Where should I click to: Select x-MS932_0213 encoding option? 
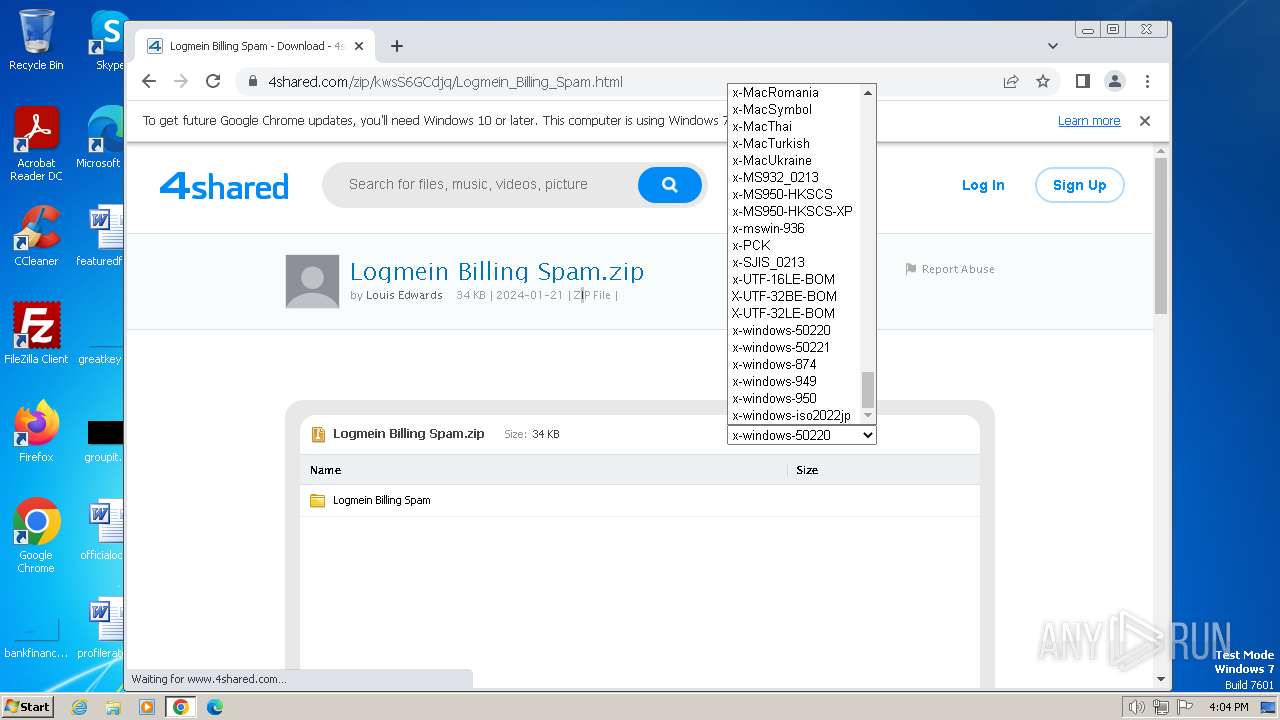click(x=794, y=177)
